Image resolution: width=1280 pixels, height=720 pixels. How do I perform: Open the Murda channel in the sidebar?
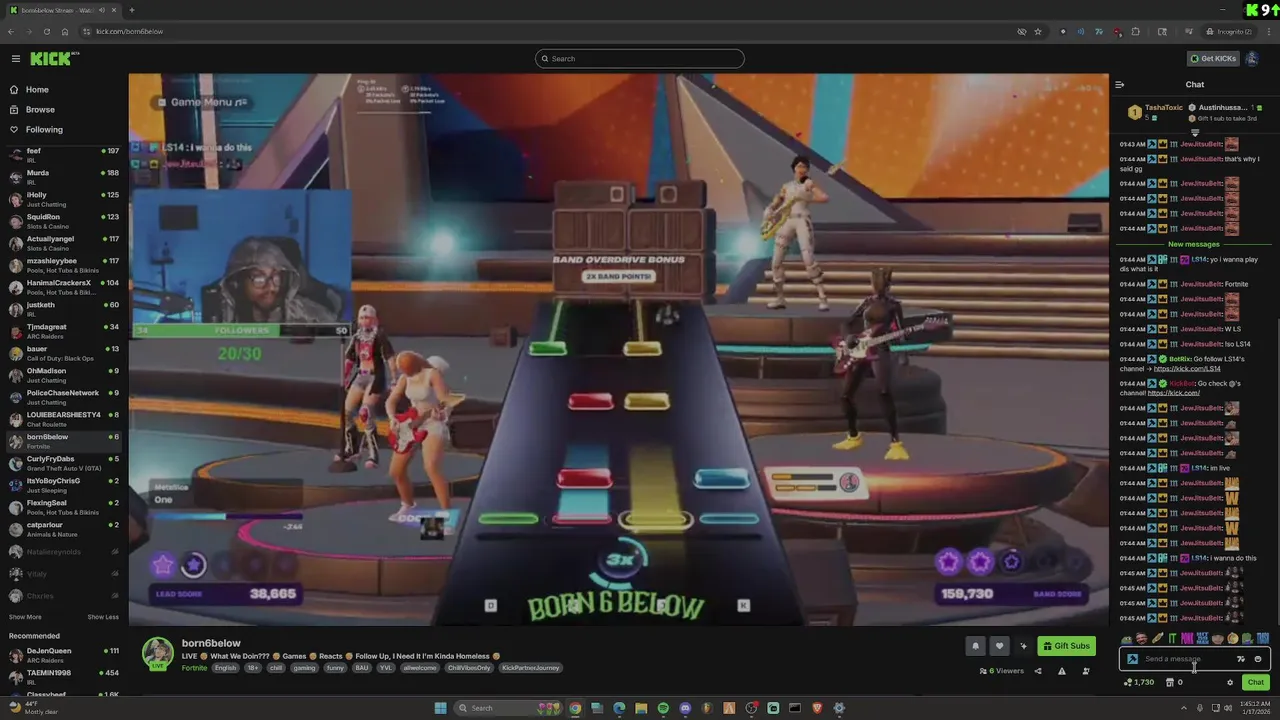(x=64, y=177)
